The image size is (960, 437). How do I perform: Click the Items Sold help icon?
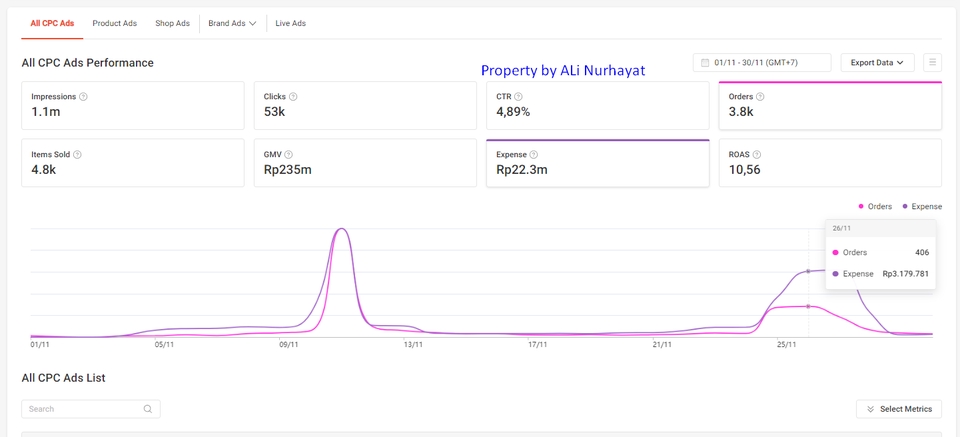[x=77, y=155]
